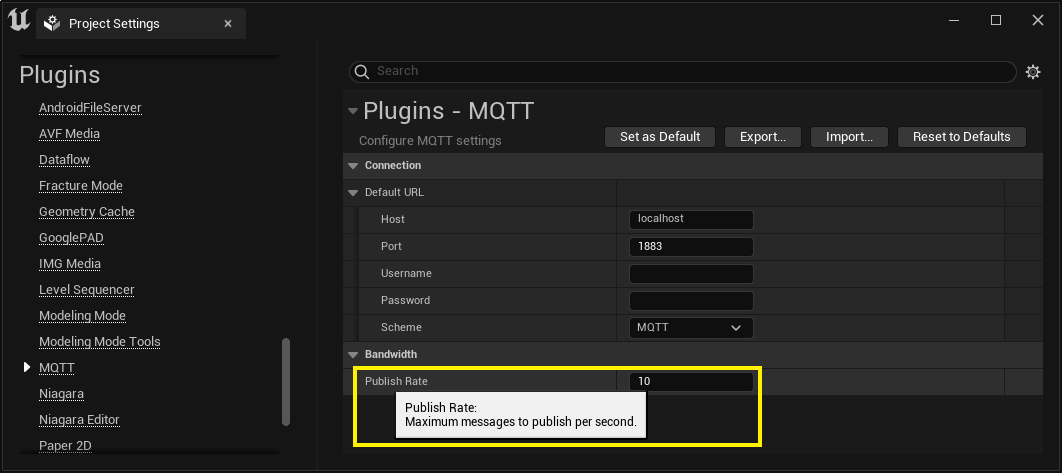Open Paper 2D plugin settings
The image size is (1062, 473).
pos(65,446)
